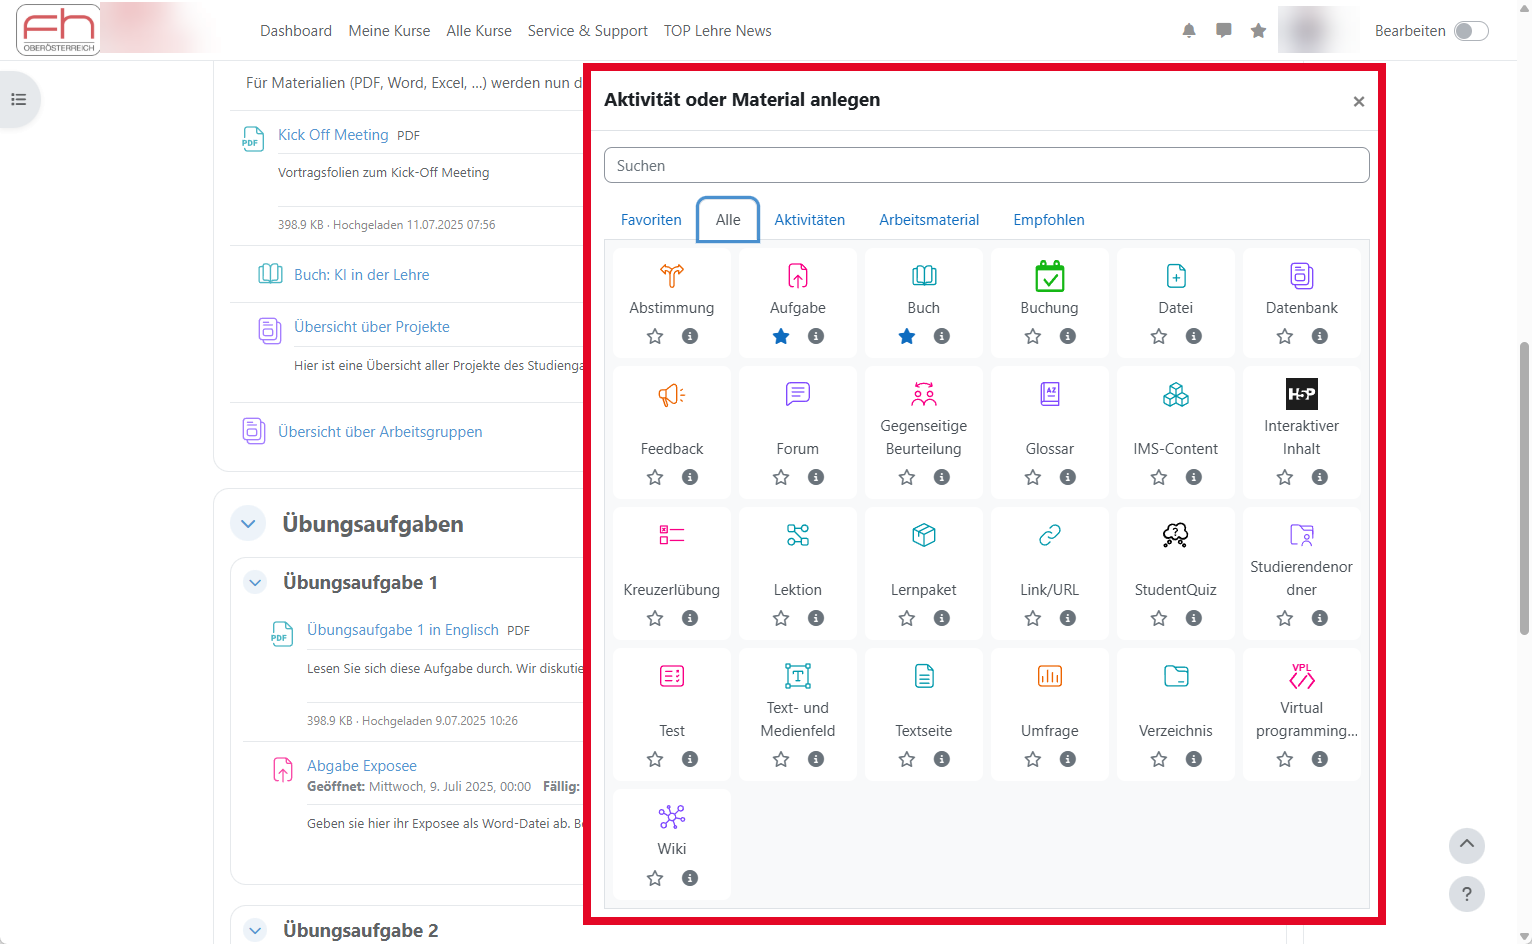Unstar Aufgabe from favorites

pos(781,336)
